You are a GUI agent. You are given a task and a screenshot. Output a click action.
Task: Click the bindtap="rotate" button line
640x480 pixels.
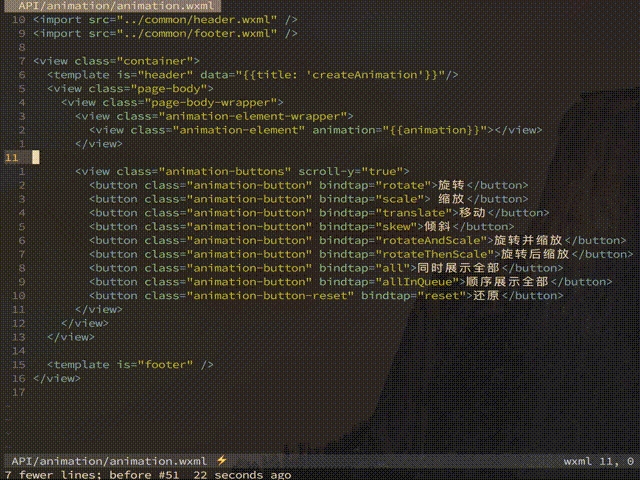click(308, 185)
